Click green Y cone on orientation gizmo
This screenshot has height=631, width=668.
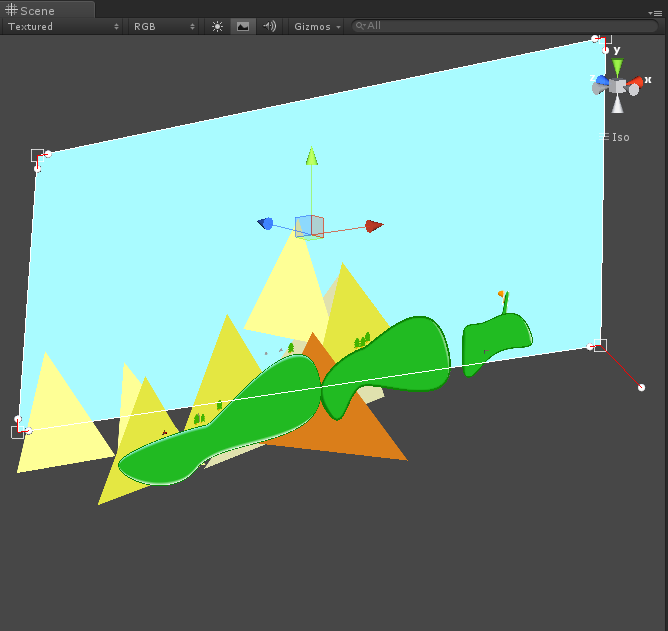coord(617,67)
